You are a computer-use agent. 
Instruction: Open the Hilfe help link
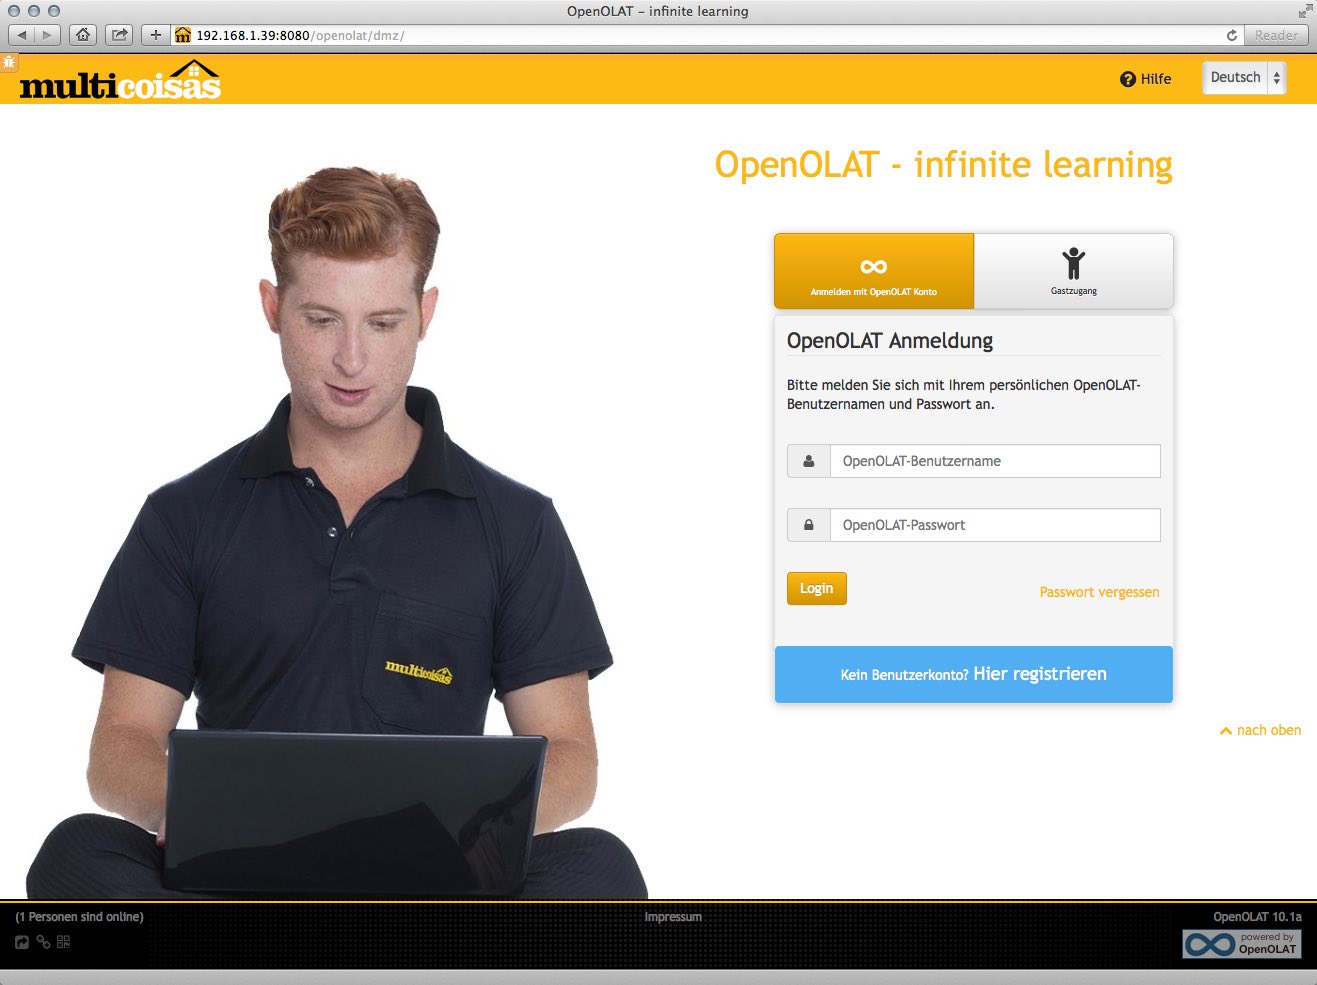1146,79
